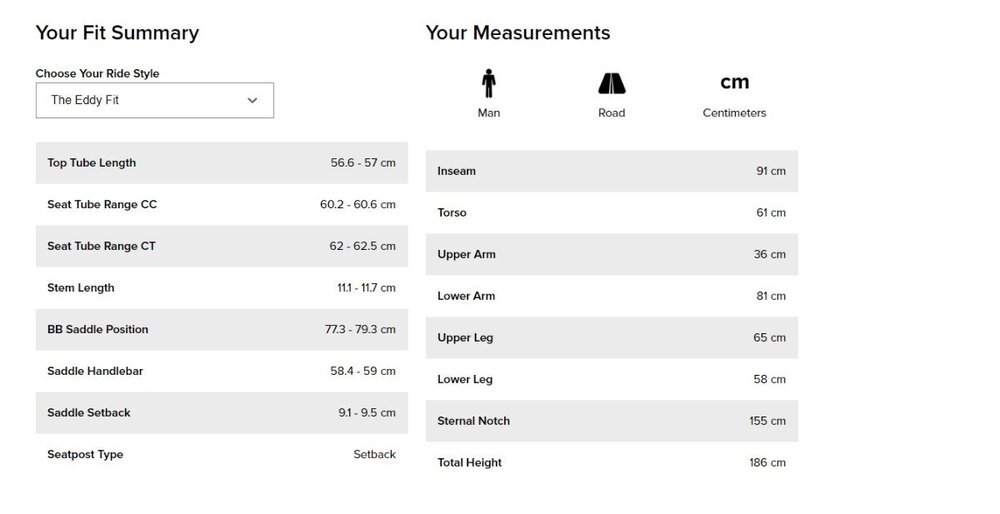
Task: Select the Total Height row
Action: tap(611, 463)
